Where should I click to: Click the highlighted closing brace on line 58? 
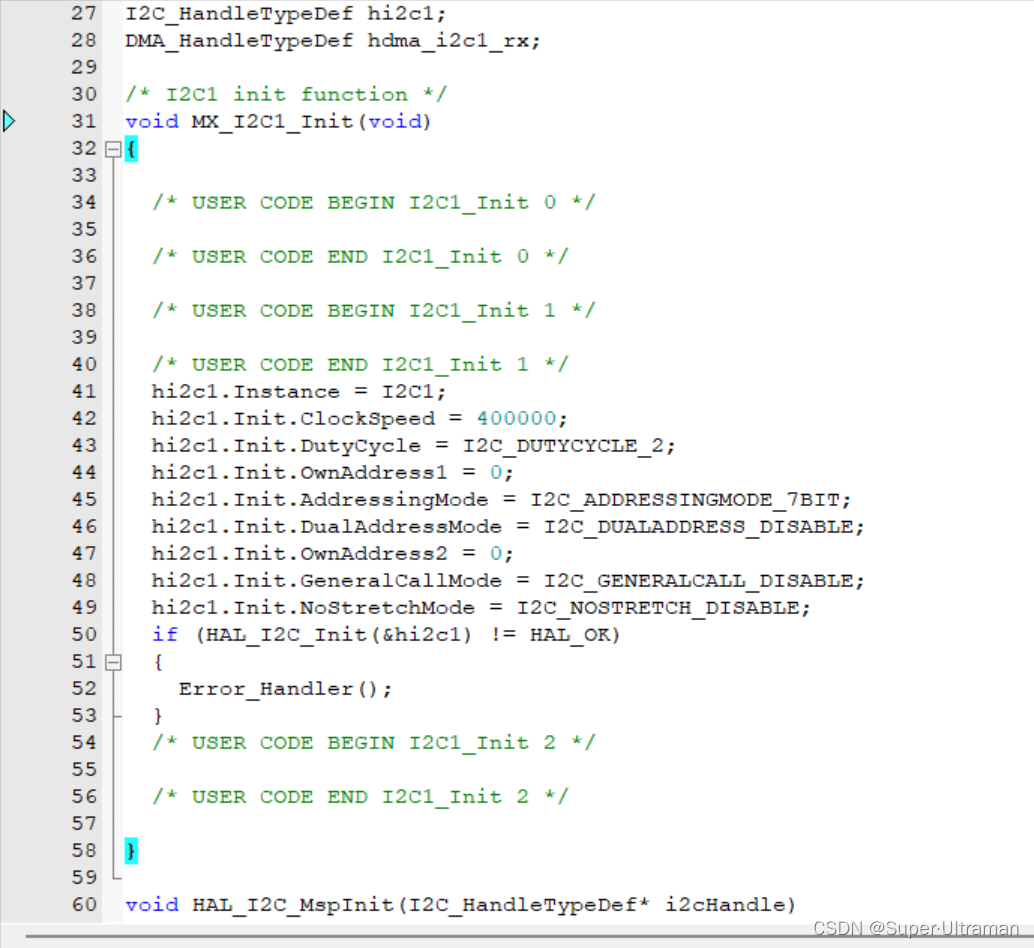(x=129, y=850)
